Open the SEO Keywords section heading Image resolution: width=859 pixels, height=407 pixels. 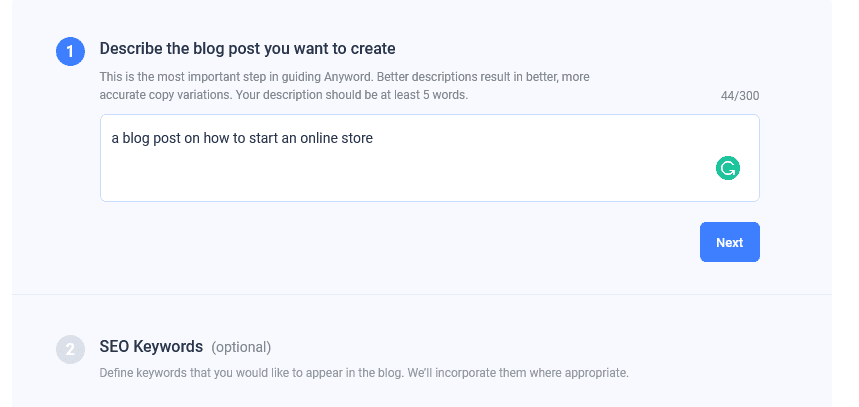(151, 347)
